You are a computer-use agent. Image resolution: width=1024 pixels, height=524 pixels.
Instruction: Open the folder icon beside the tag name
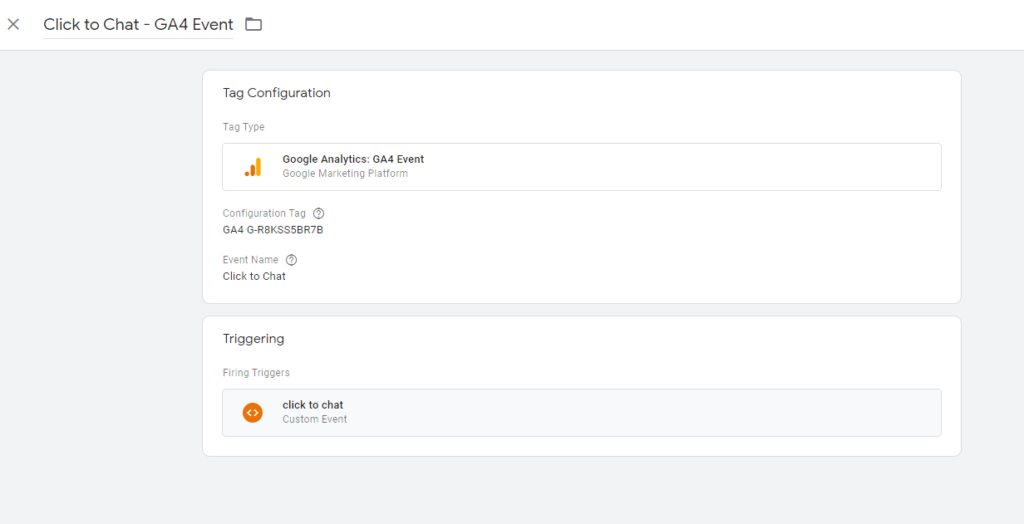(x=254, y=24)
